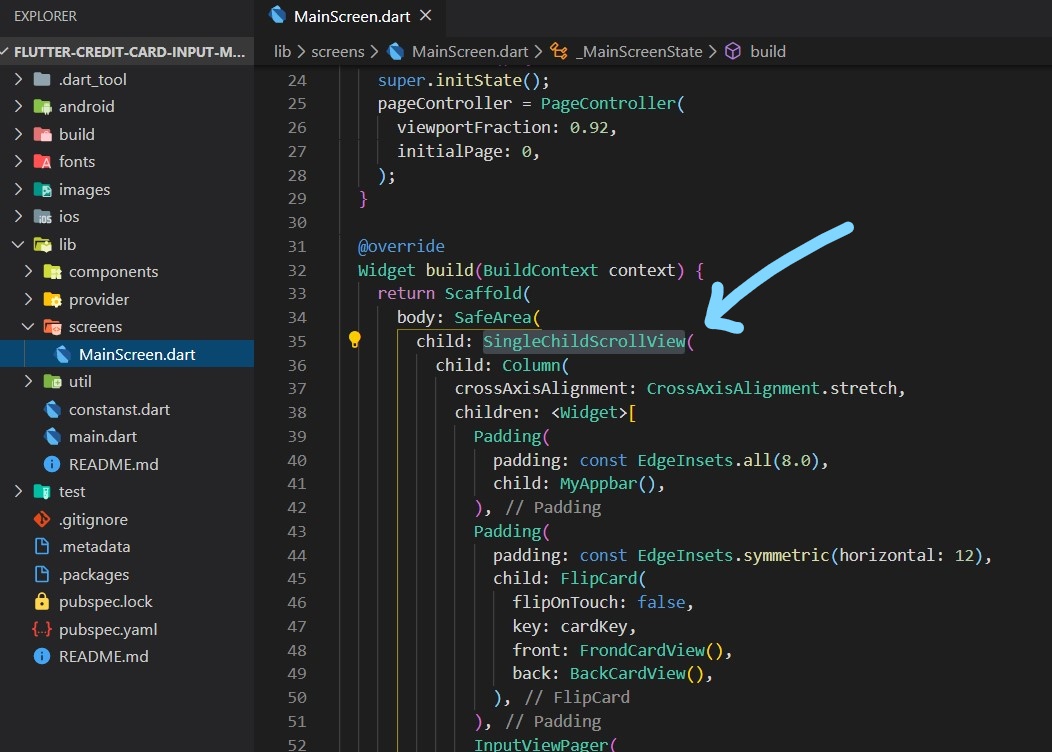Image resolution: width=1052 pixels, height=752 pixels.
Task: Click the lib folder icon
Action: (42, 244)
